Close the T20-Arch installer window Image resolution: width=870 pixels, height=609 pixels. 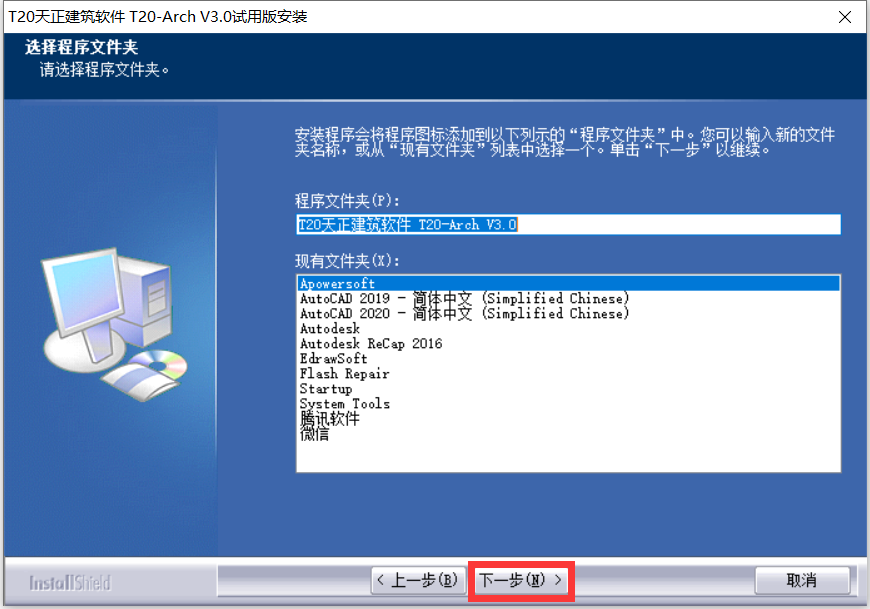click(844, 17)
